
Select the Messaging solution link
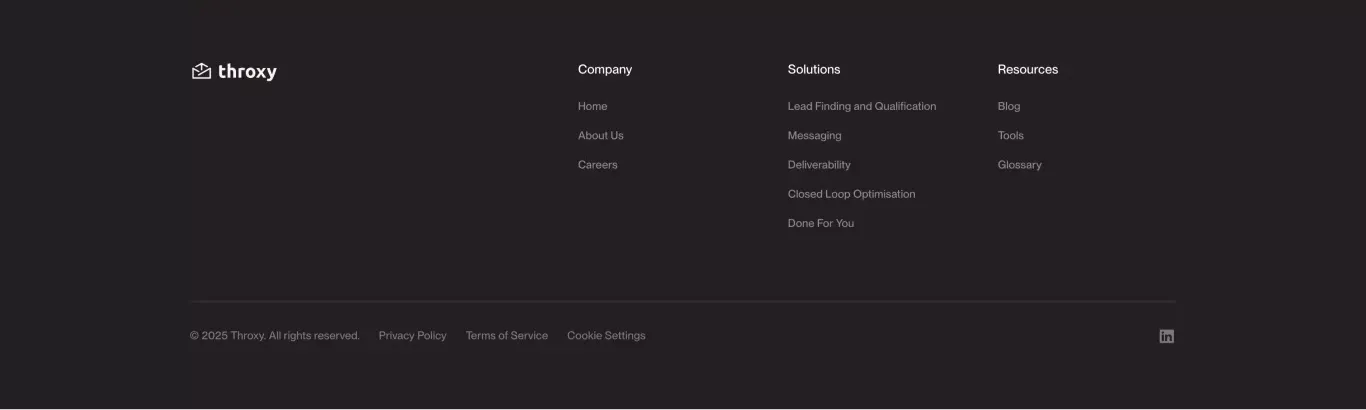(814, 135)
